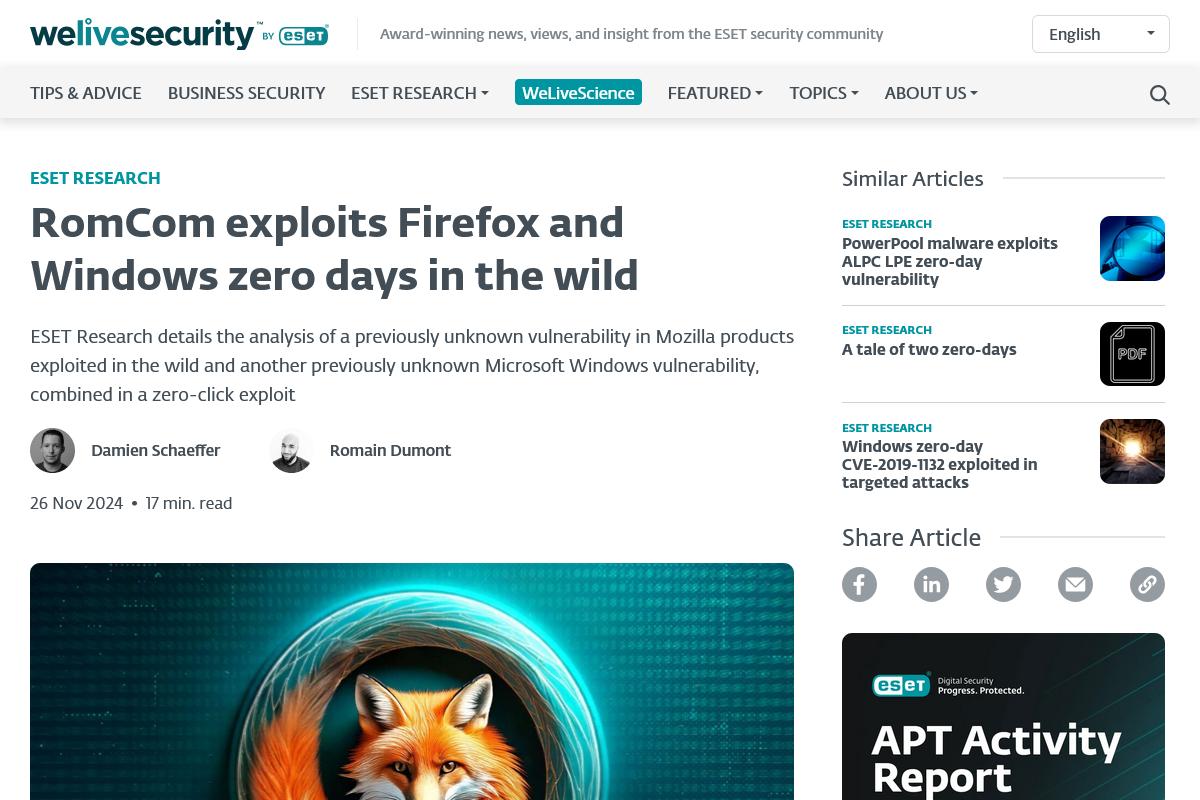Click the ESET logo on the APT banner
Image resolution: width=1200 pixels, height=800 pixels.
(x=900, y=686)
